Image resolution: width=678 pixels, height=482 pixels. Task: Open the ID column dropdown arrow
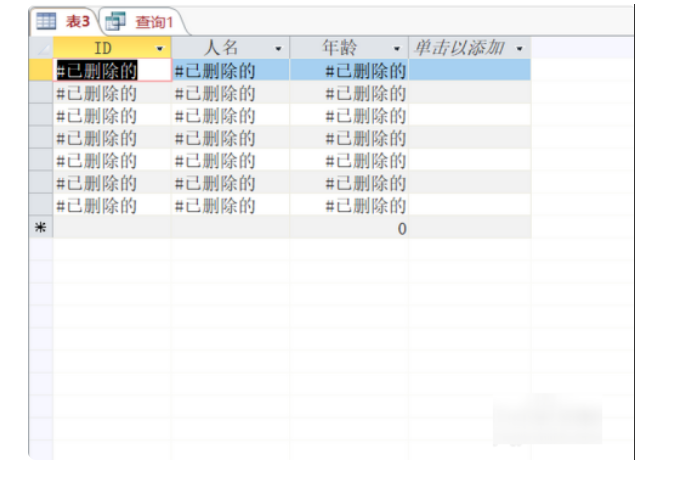160,49
